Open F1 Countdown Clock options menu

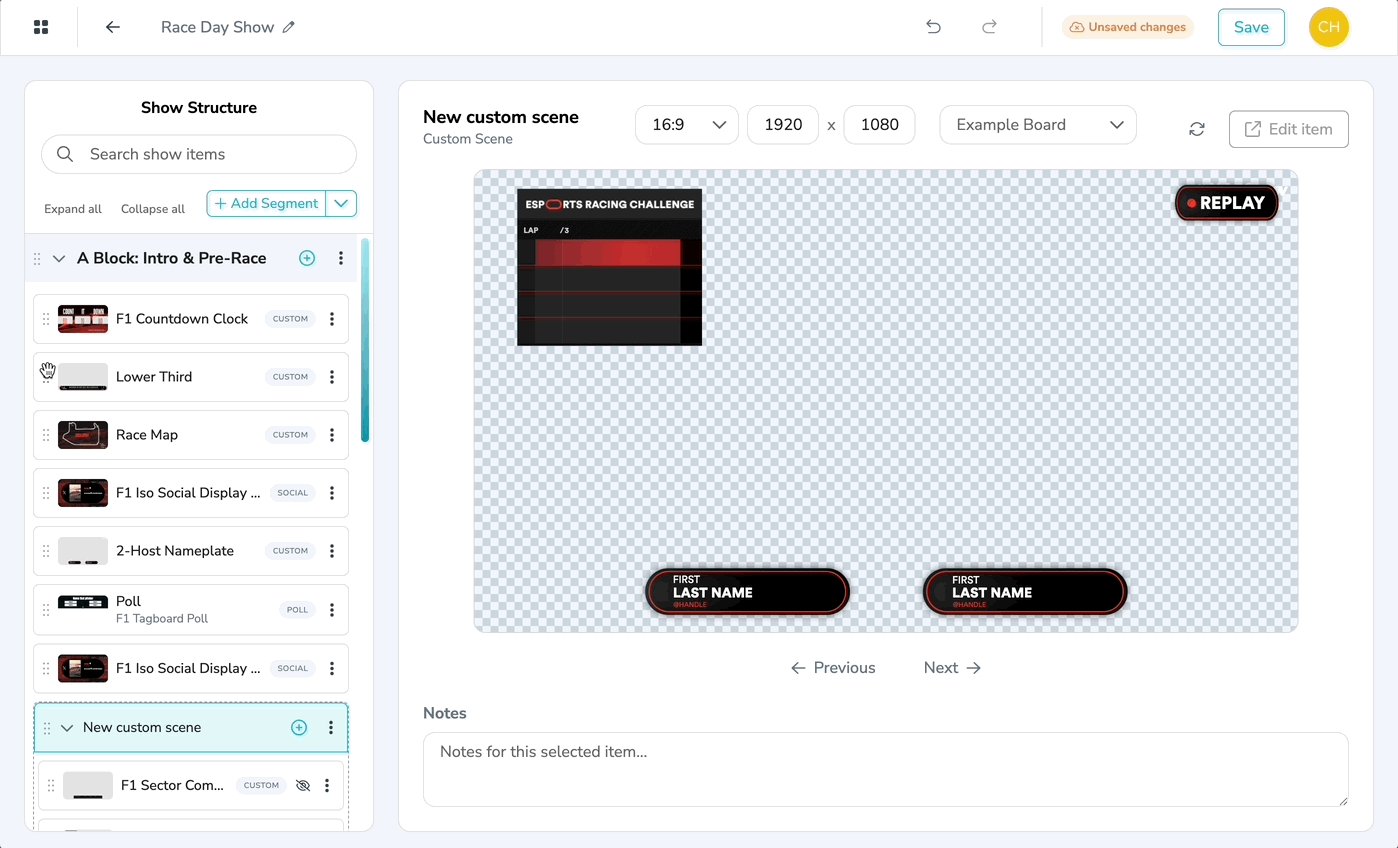point(332,319)
